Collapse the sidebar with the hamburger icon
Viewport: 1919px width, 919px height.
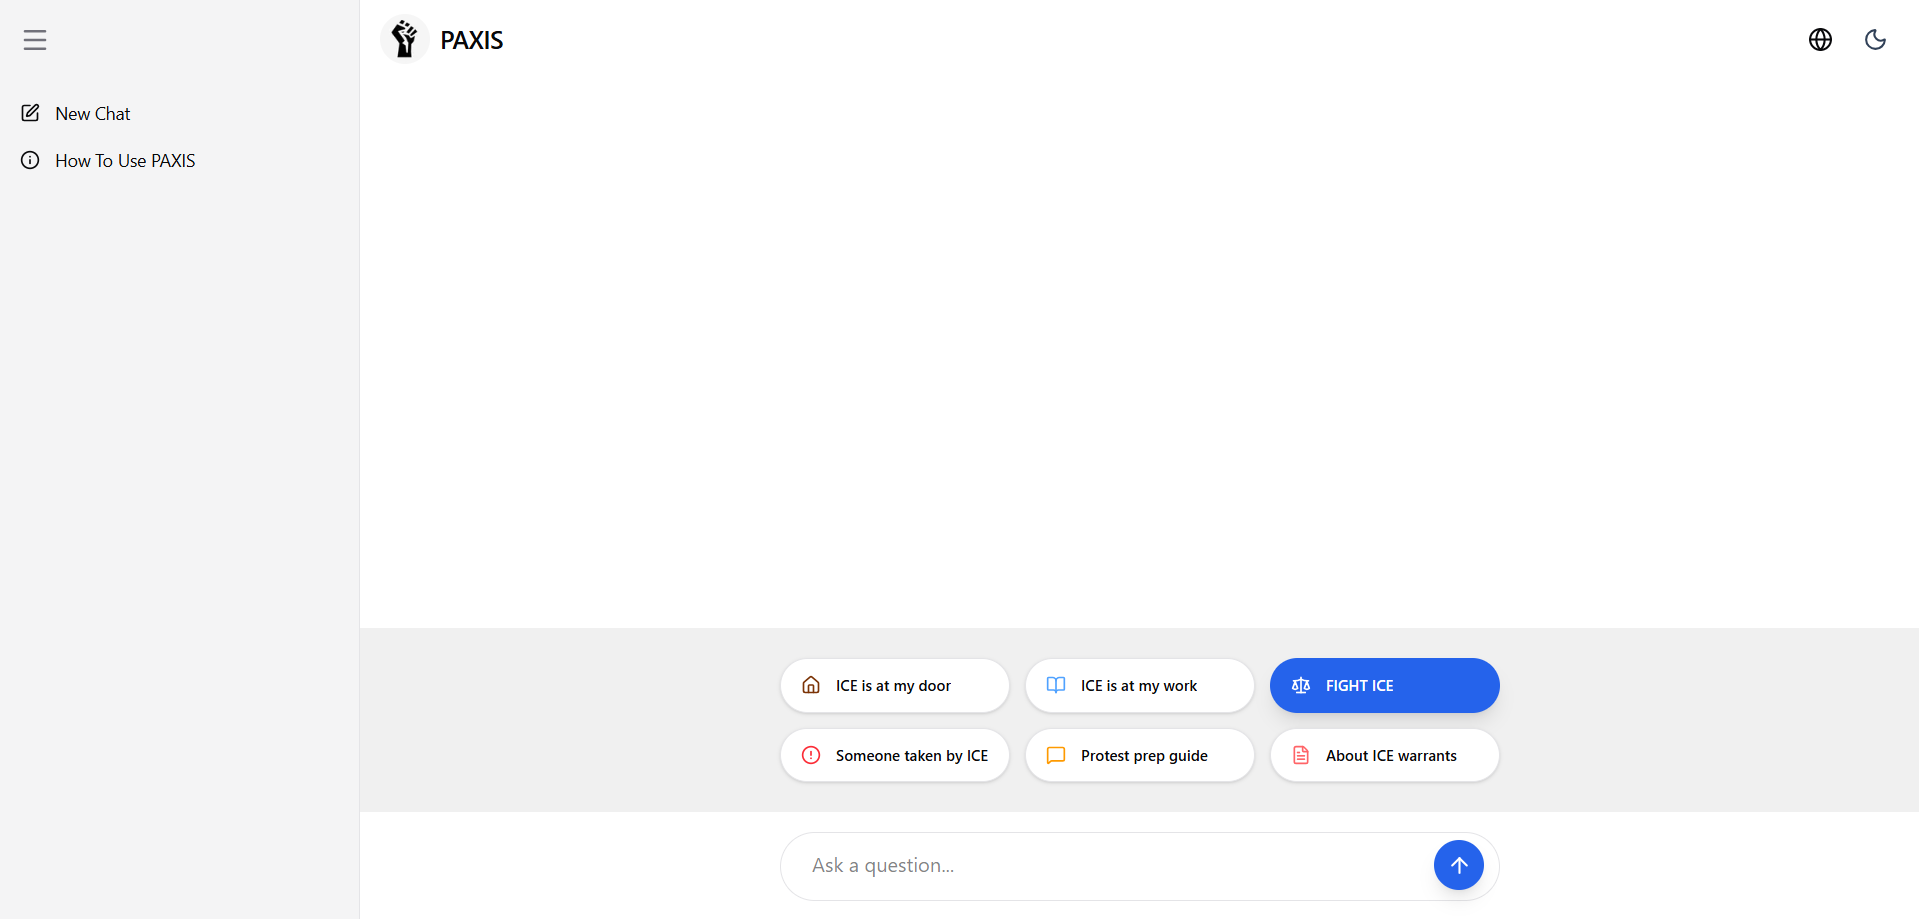click(x=35, y=40)
